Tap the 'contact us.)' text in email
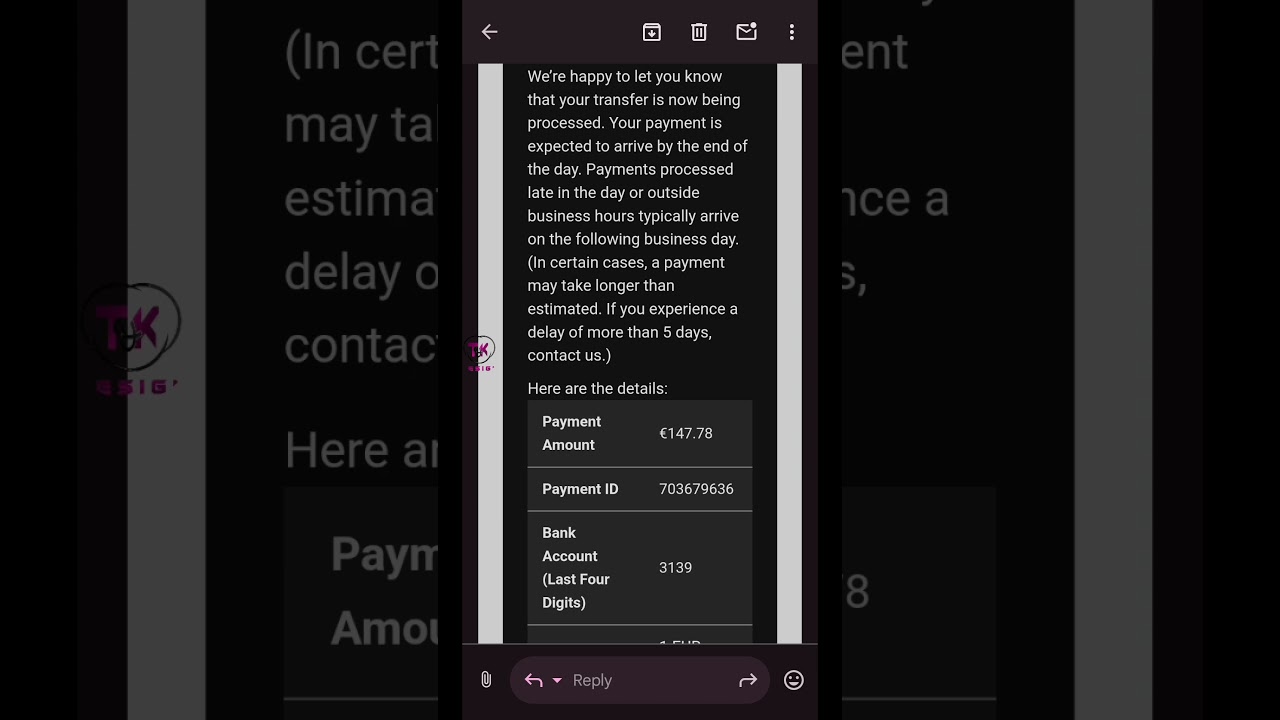 (x=569, y=355)
